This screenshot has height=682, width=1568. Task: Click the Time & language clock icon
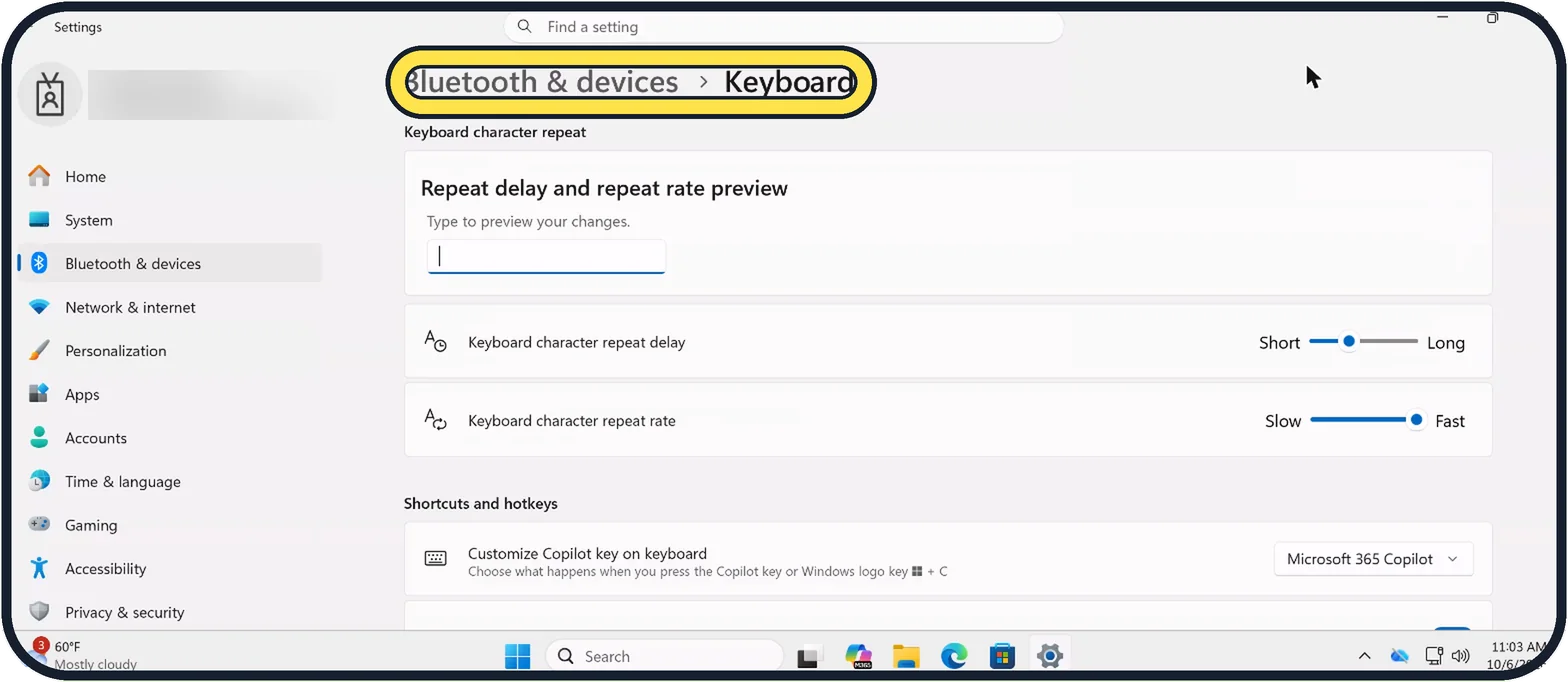point(39,481)
